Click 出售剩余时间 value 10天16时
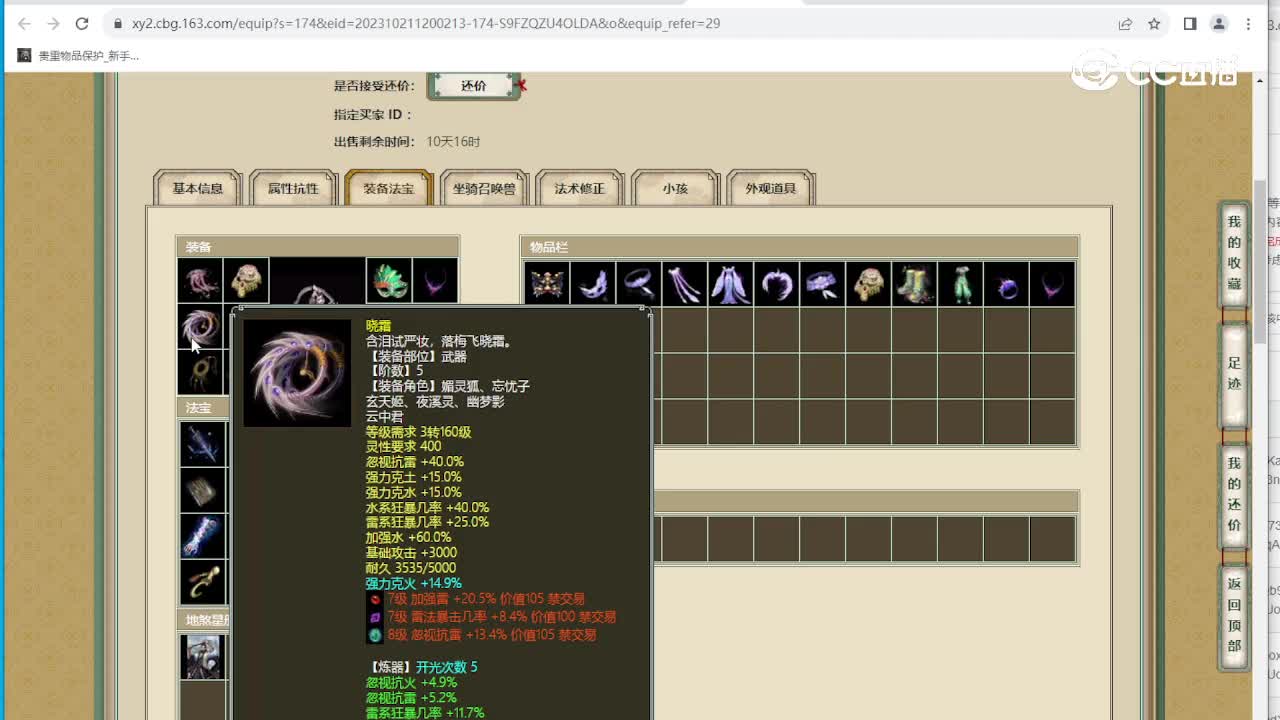The width and height of the screenshot is (1280, 720). click(x=454, y=142)
